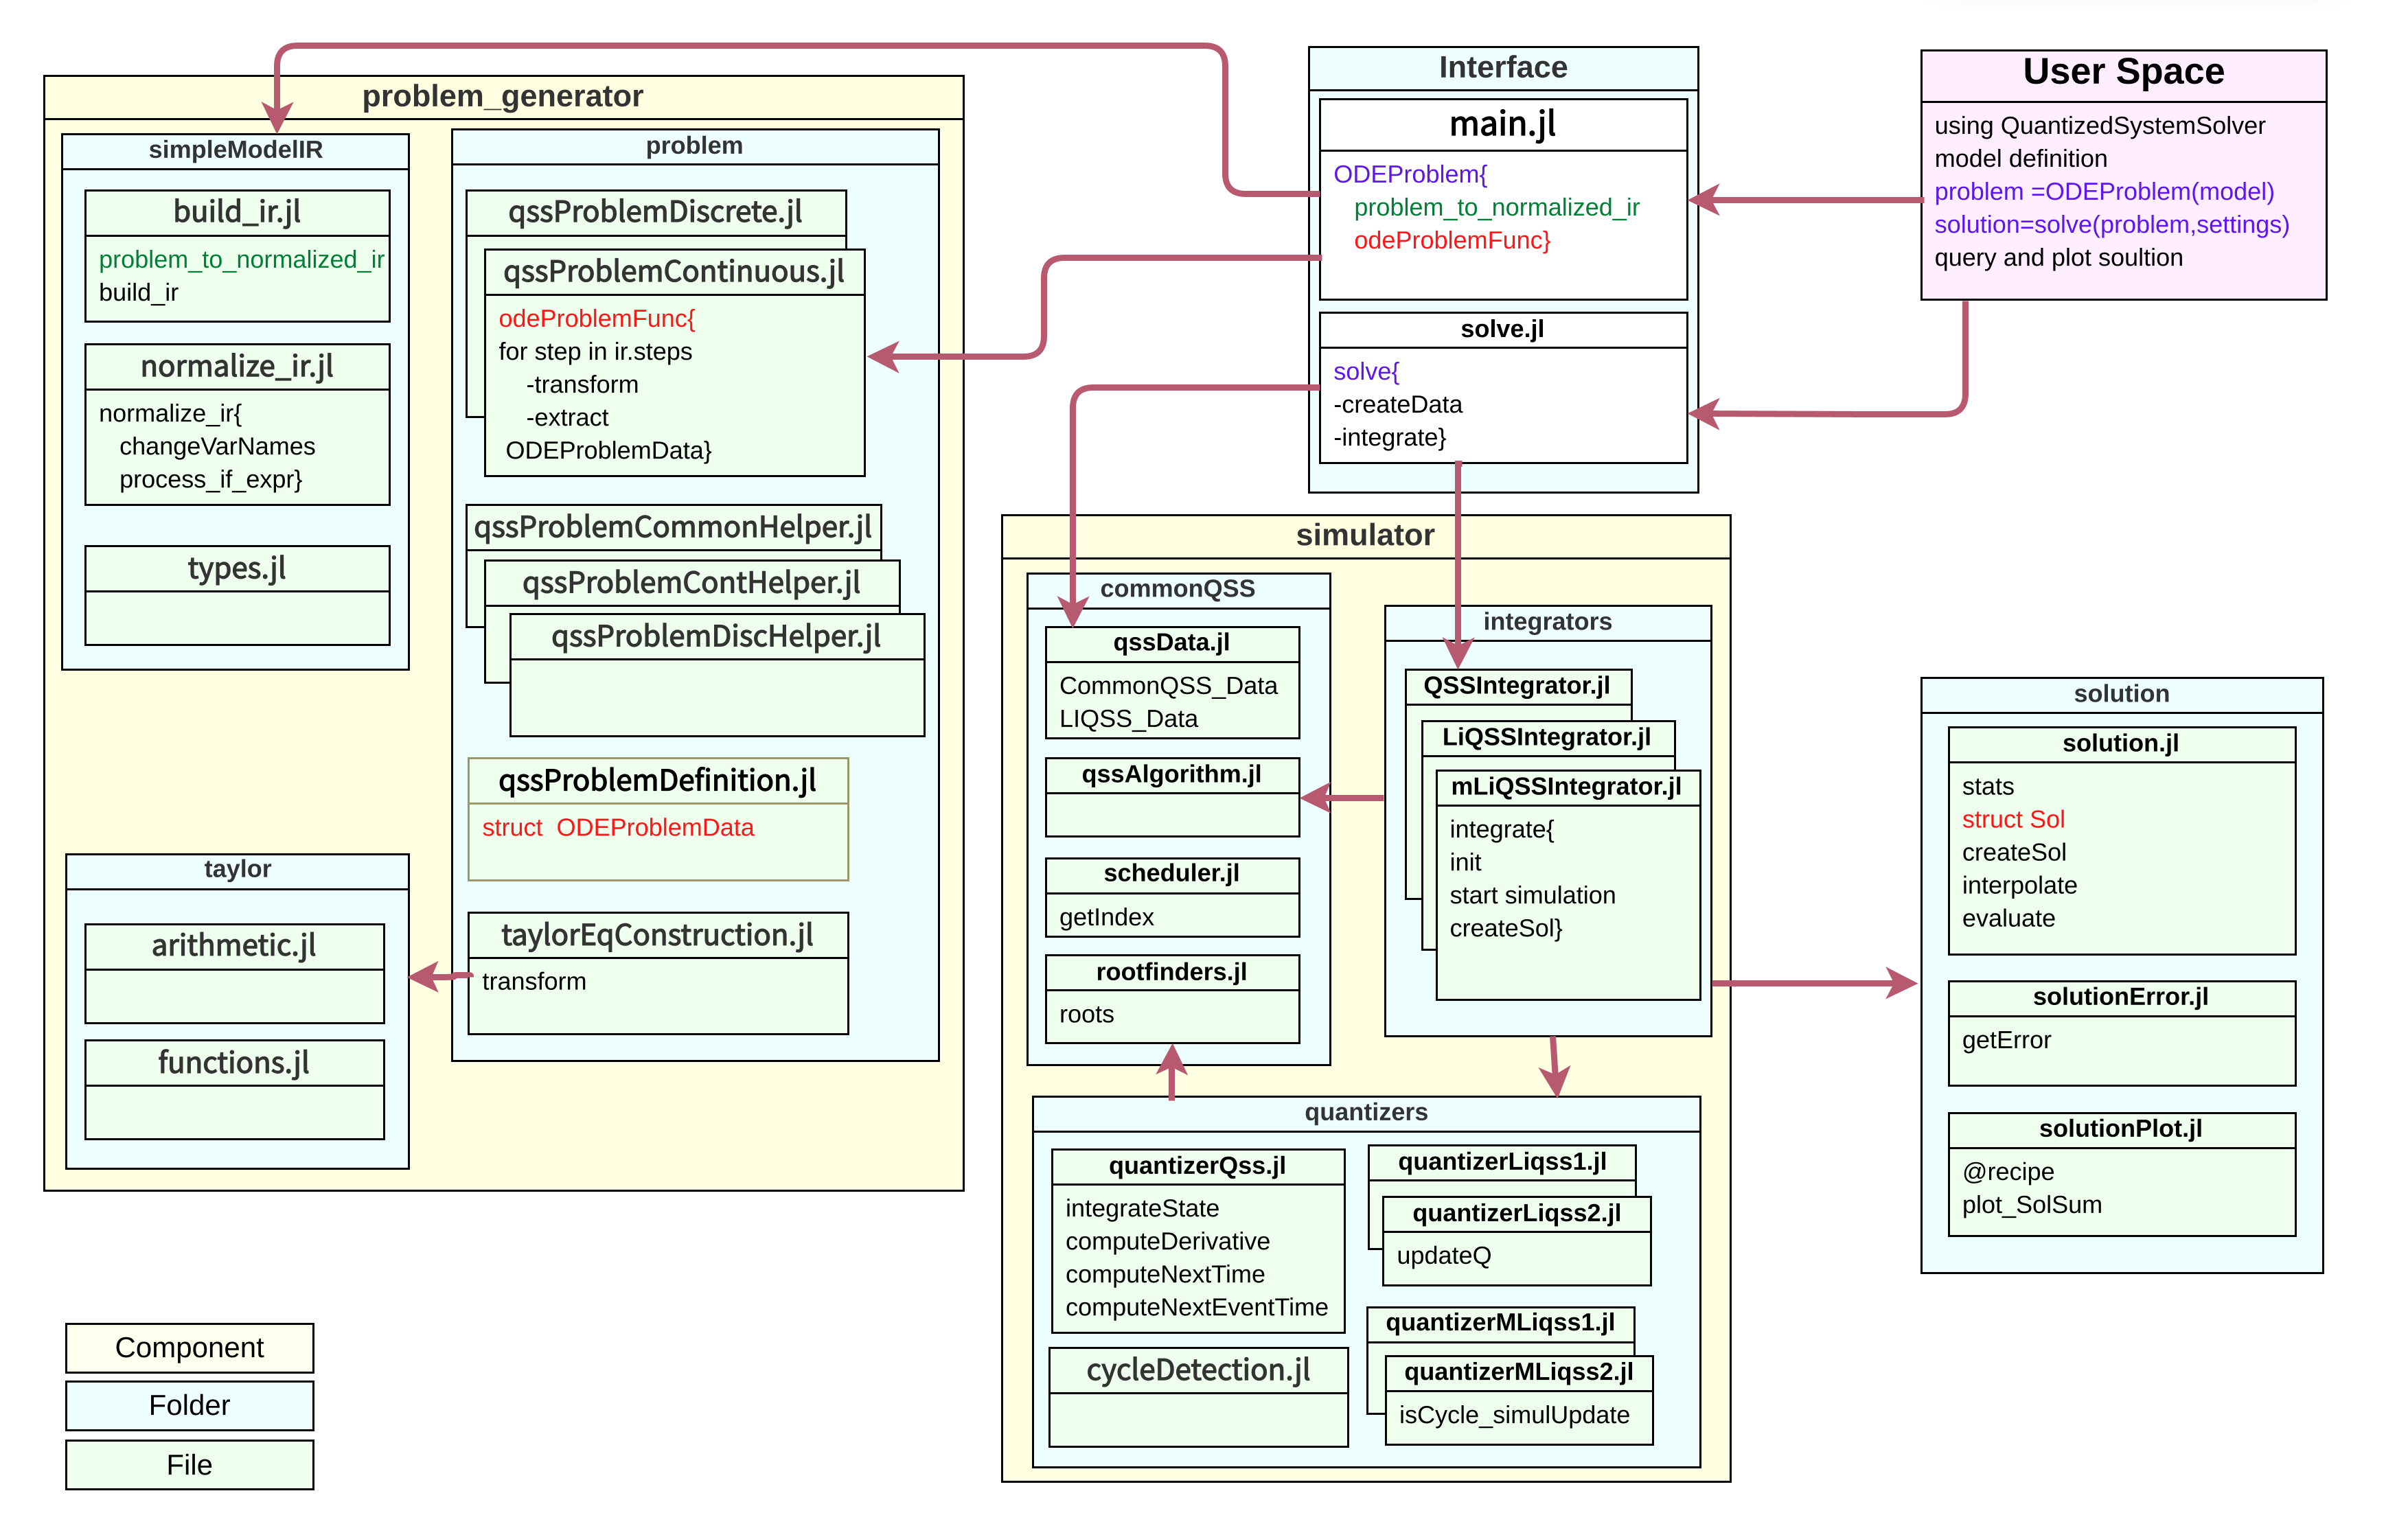Select the cycleDetection.jl header
The image size is (2408, 1513).
(1198, 1370)
